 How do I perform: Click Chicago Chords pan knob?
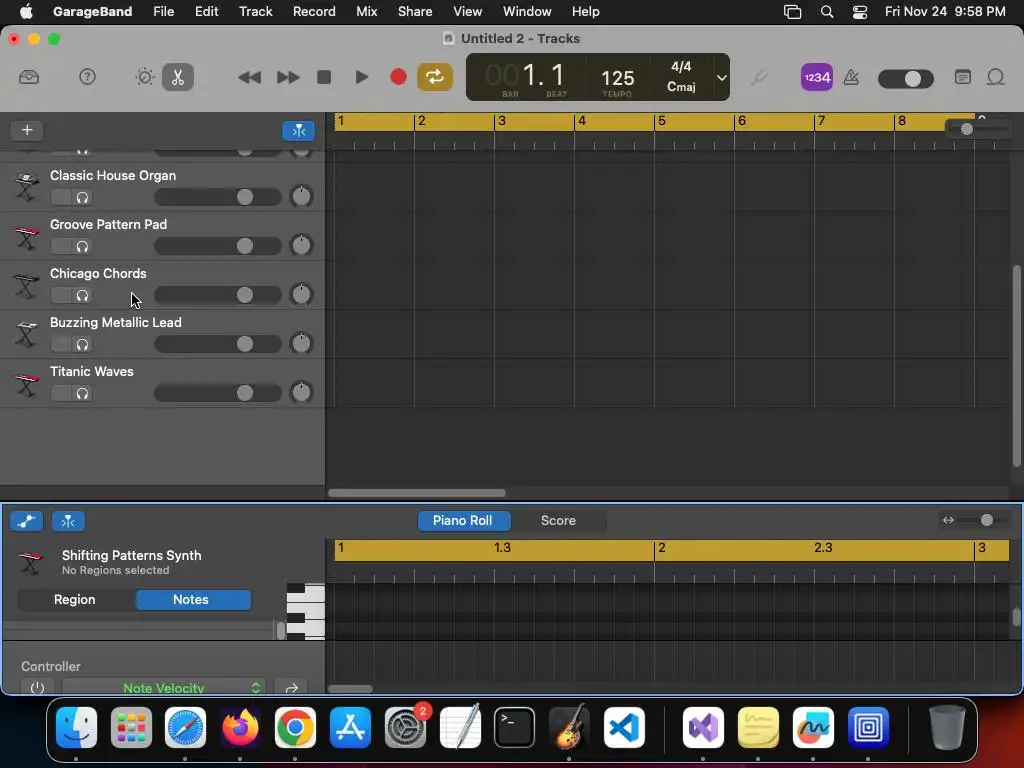click(x=301, y=294)
